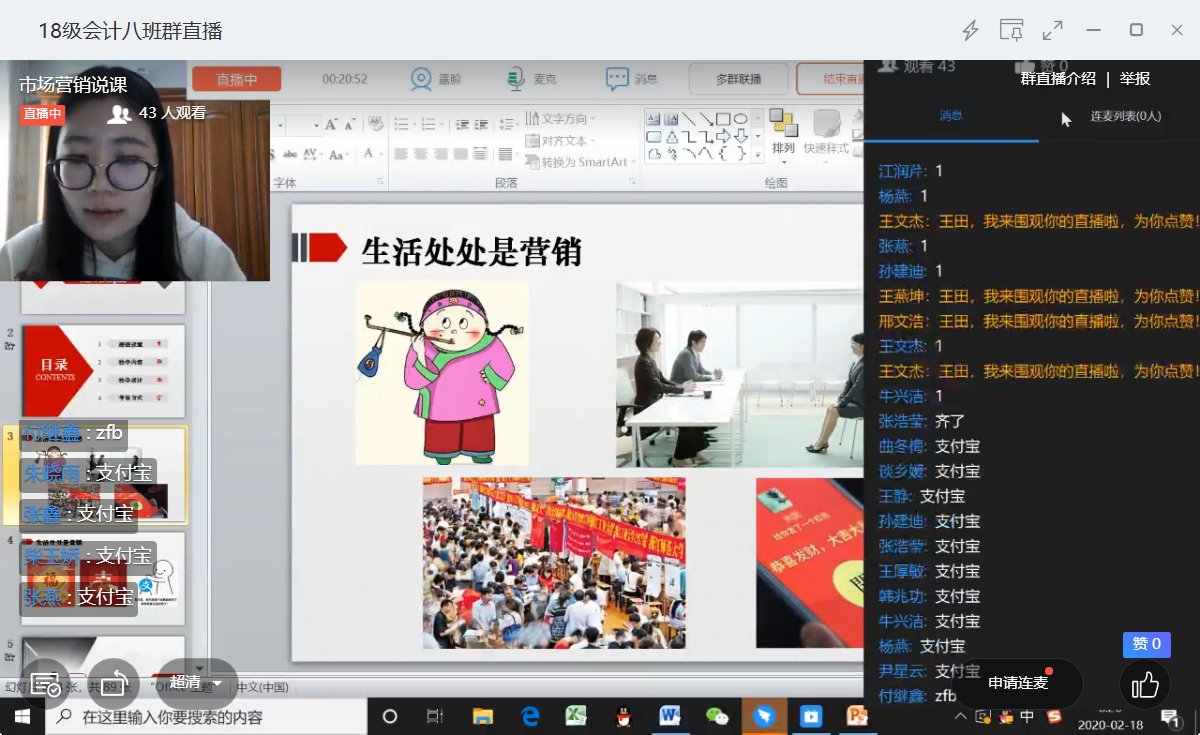
Task: Enter fullscreen with the expand arrows icon
Action: point(1052,31)
